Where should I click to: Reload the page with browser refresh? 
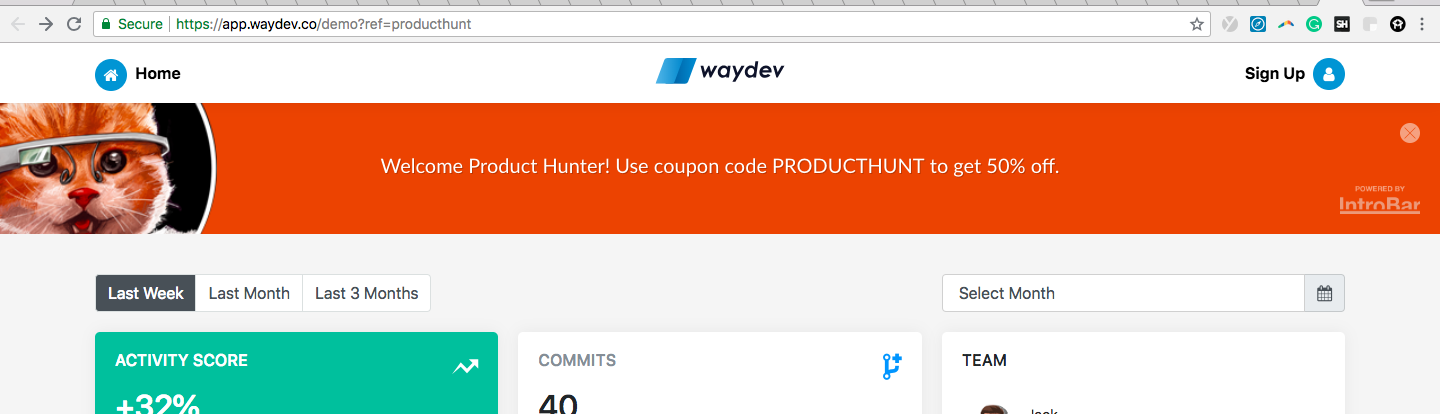[x=74, y=24]
